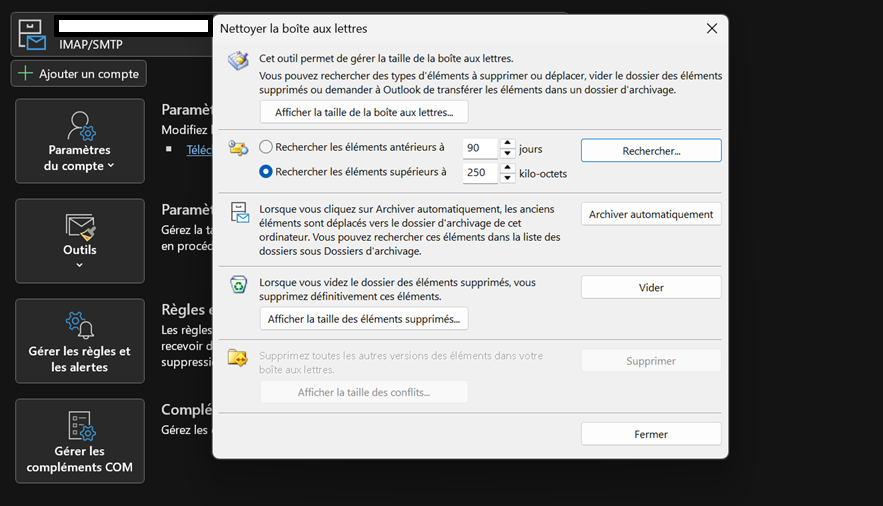This screenshot has height=506, width=883.
Task: Click the recycle bin icon for deleted items
Action: pos(239,284)
